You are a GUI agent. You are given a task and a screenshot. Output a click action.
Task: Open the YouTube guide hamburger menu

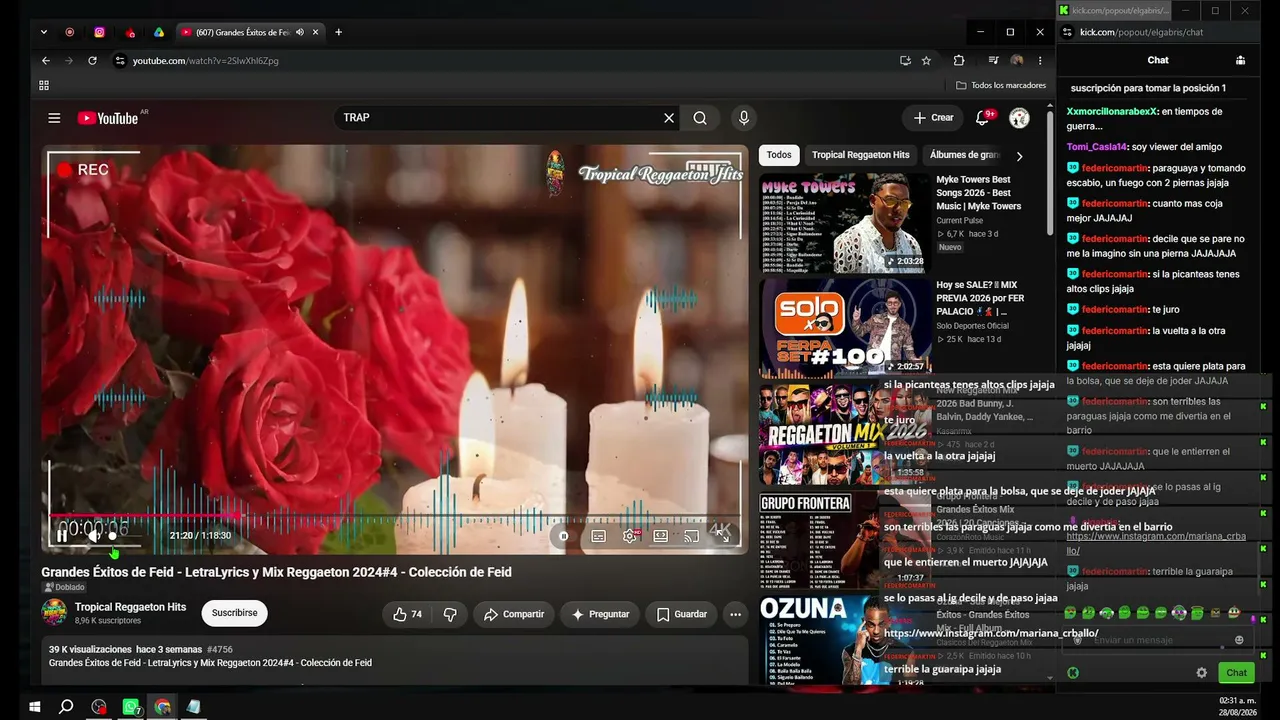click(x=54, y=118)
